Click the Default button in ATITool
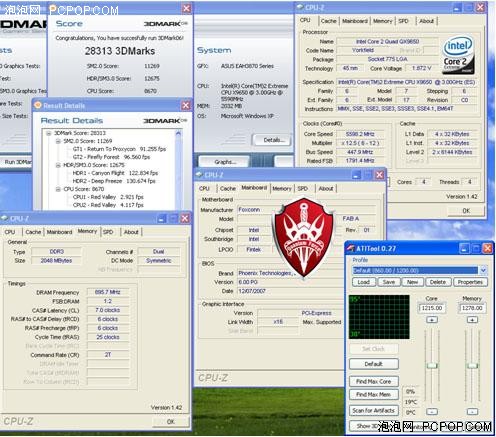The height and width of the screenshot is (437, 496). click(x=374, y=364)
